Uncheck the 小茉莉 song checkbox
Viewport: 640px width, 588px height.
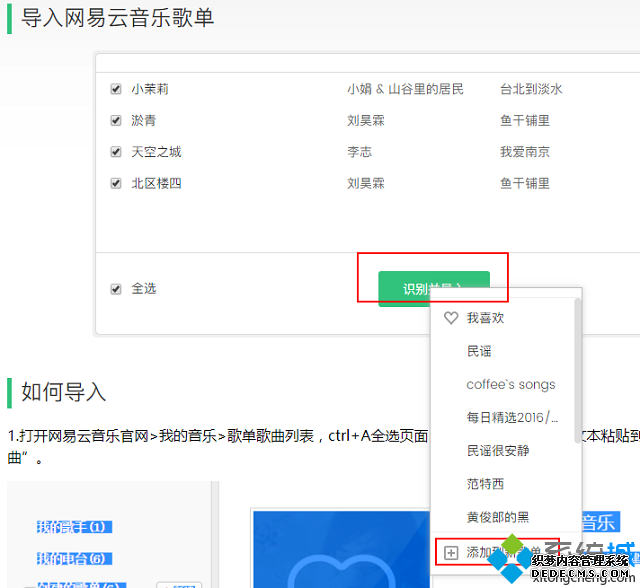point(116,89)
